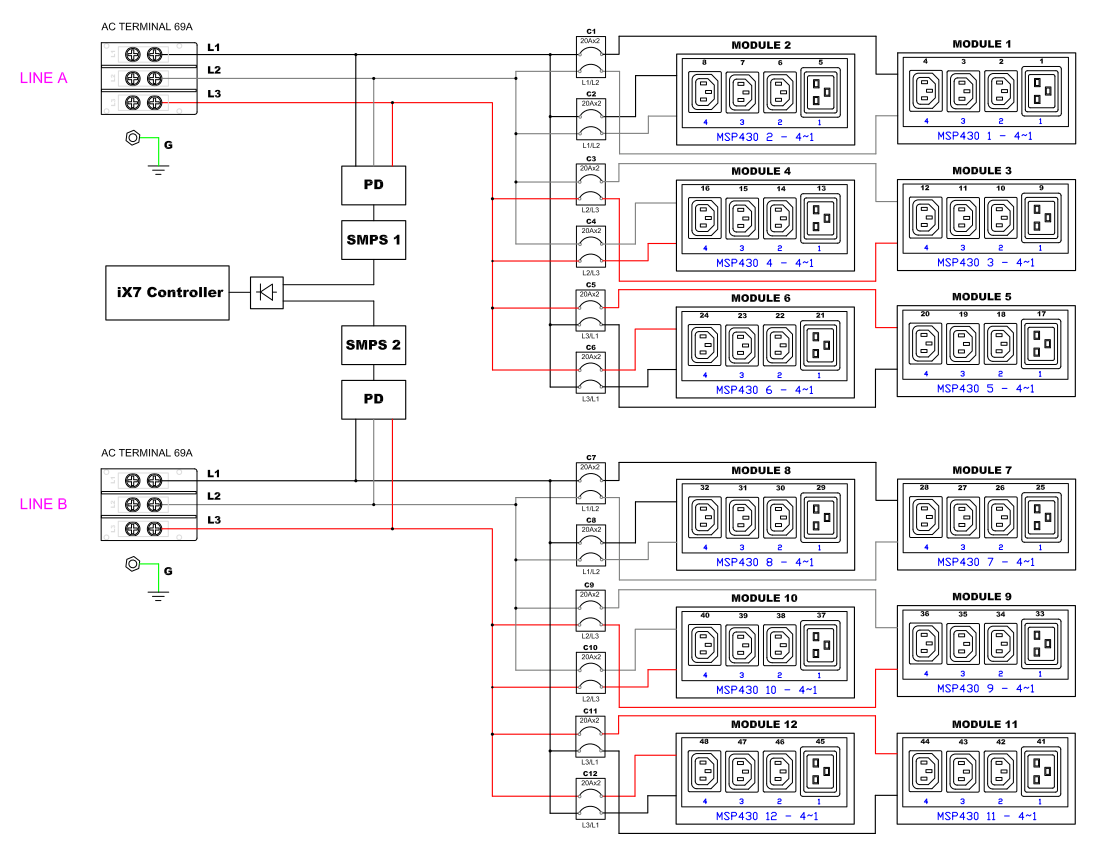Click the PD block above SMPS 1
1101x853 pixels.
pos(374,185)
